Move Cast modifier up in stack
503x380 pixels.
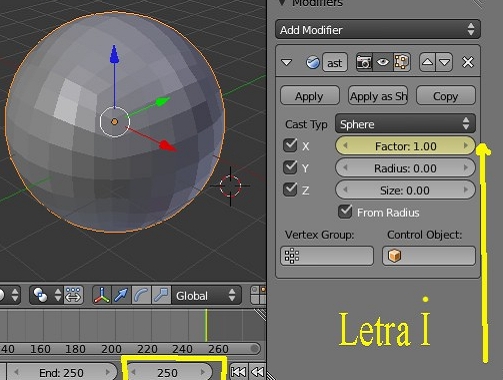point(427,62)
